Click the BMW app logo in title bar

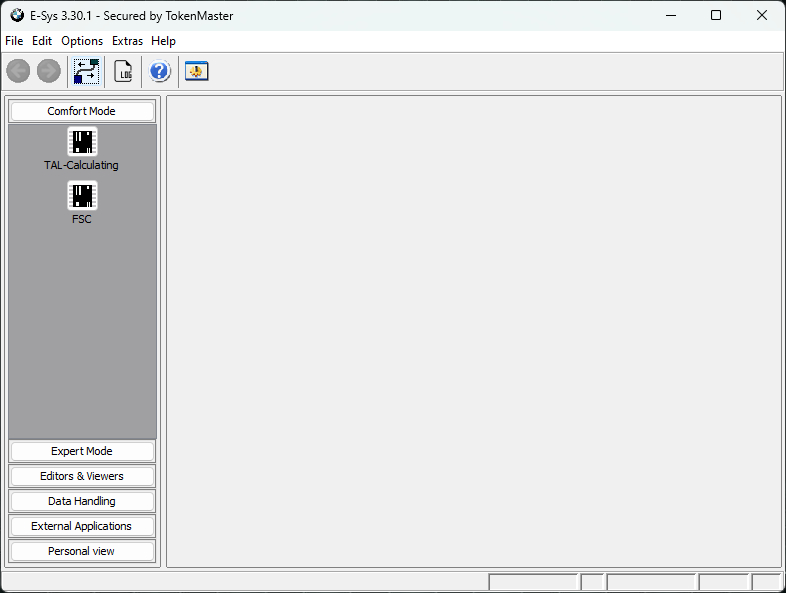(17, 16)
